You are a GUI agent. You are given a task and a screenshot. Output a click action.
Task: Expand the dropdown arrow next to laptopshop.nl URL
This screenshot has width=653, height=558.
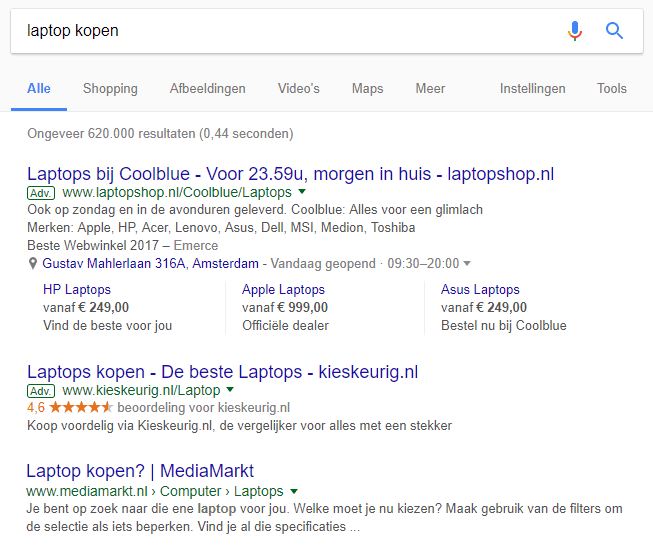[x=302, y=192]
